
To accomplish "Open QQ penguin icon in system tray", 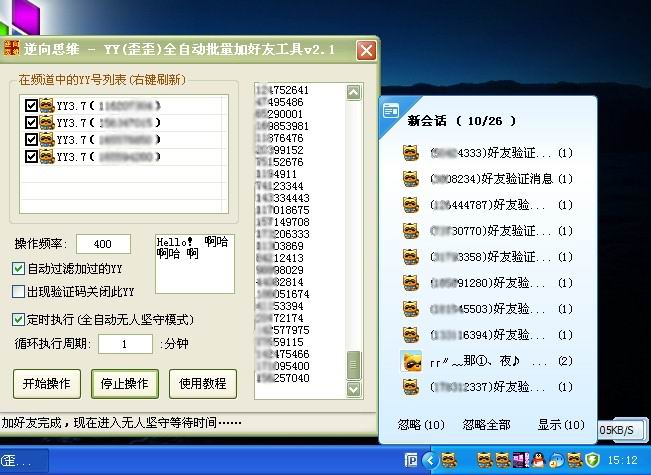I will click(x=538, y=460).
